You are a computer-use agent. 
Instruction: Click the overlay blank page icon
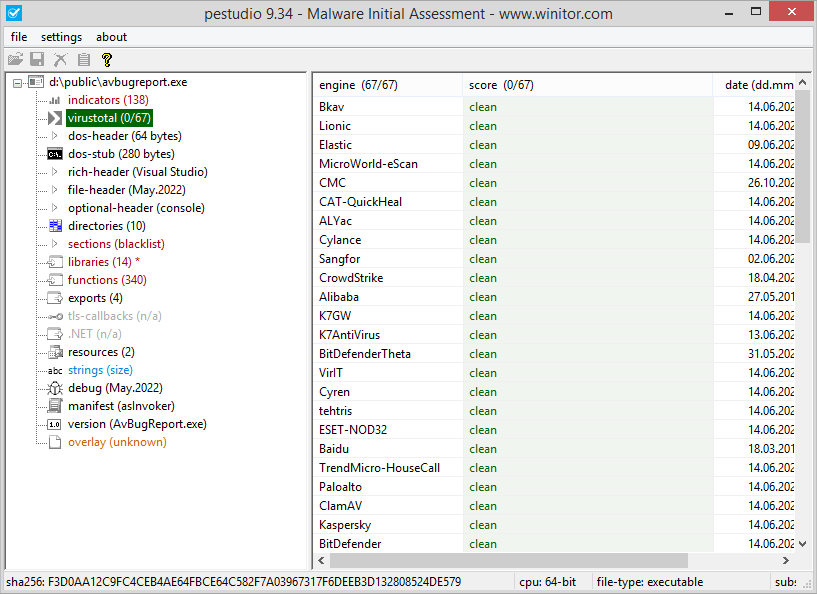tap(55, 442)
